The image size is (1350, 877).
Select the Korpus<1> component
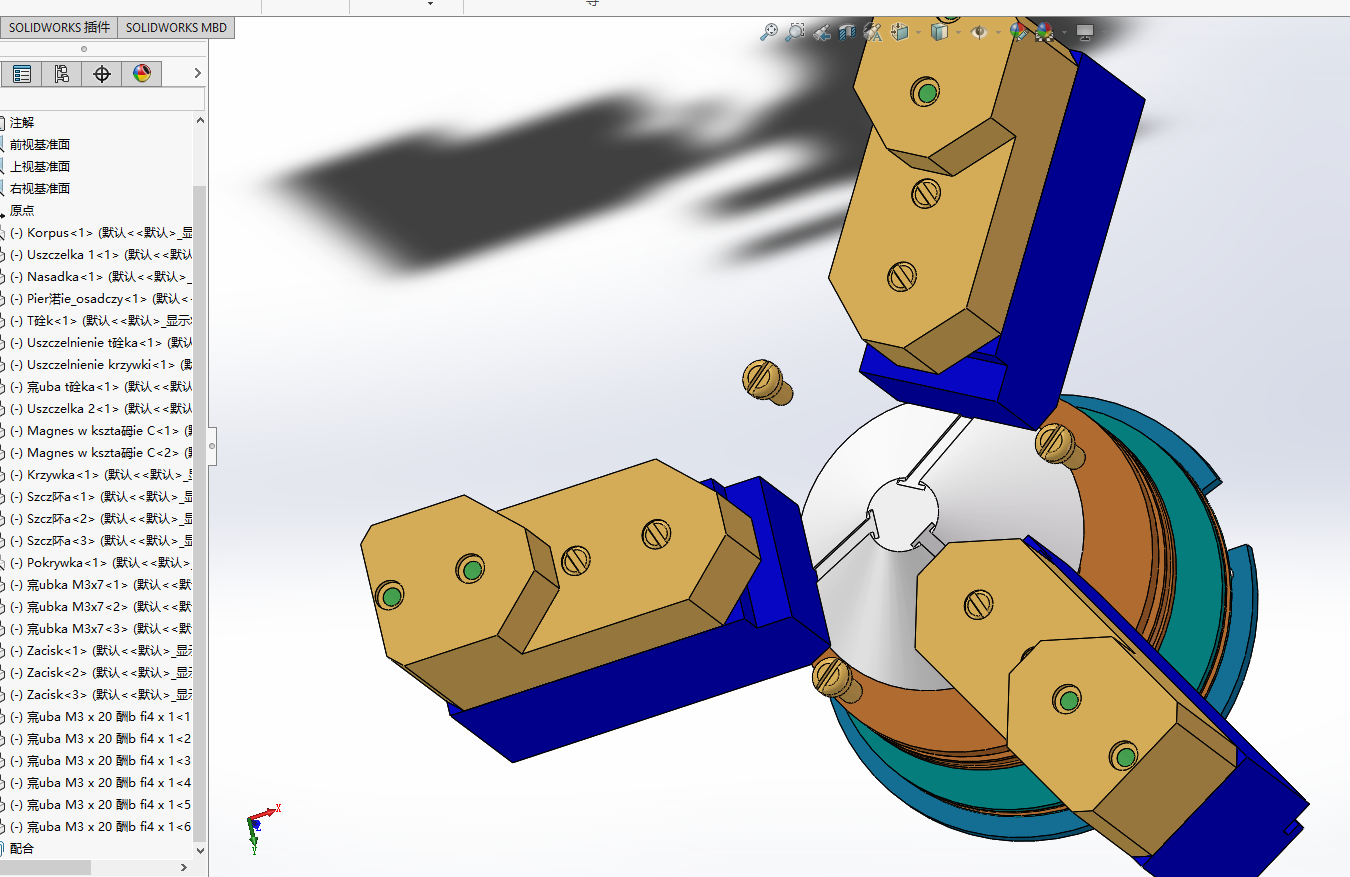click(x=100, y=232)
